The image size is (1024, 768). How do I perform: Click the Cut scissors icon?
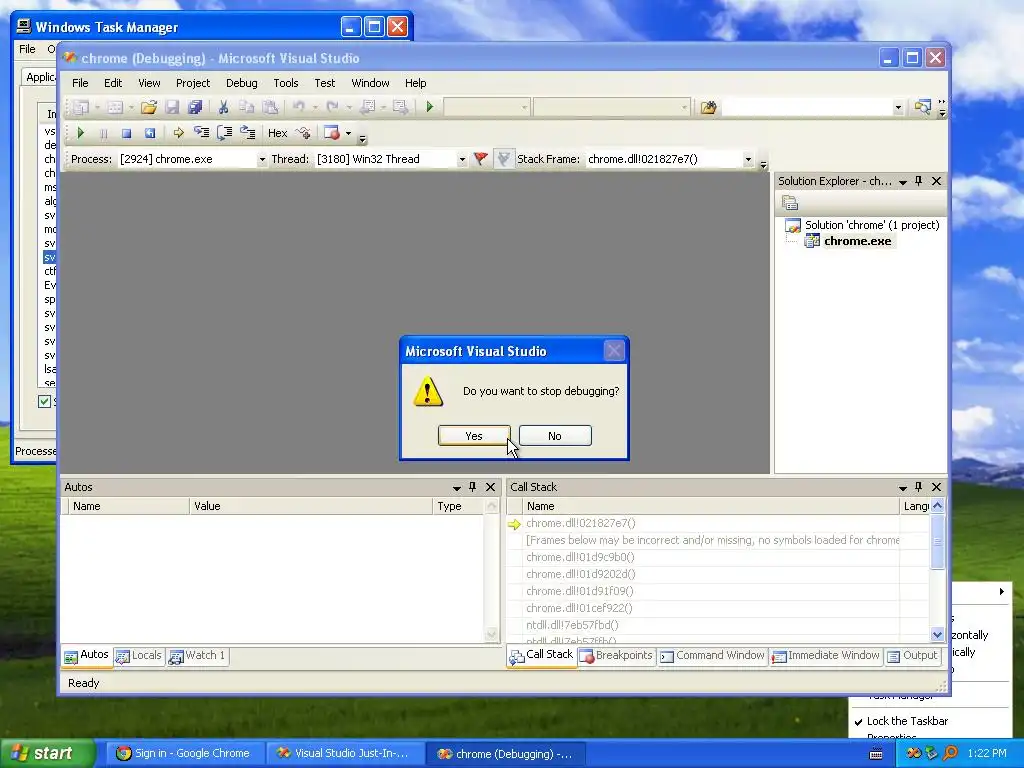click(223, 107)
